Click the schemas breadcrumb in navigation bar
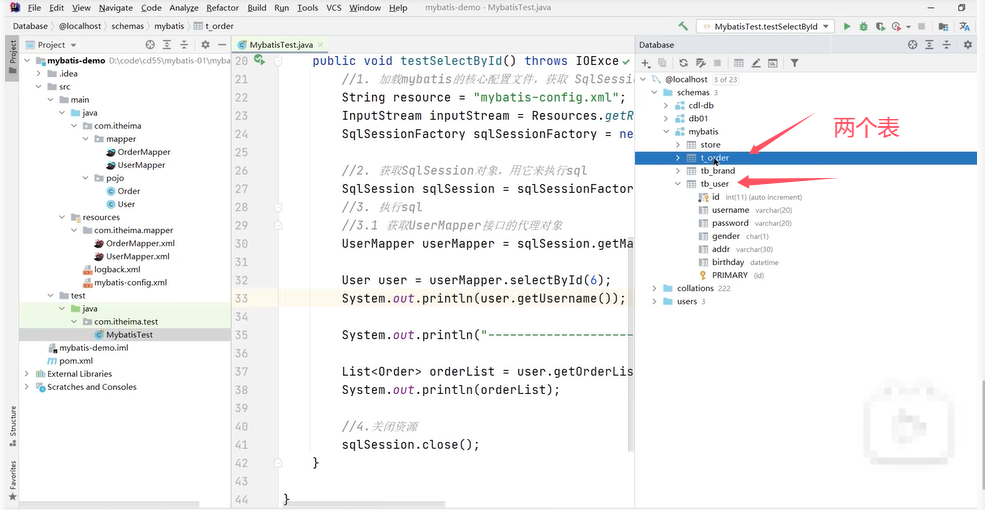 click(x=128, y=26)
